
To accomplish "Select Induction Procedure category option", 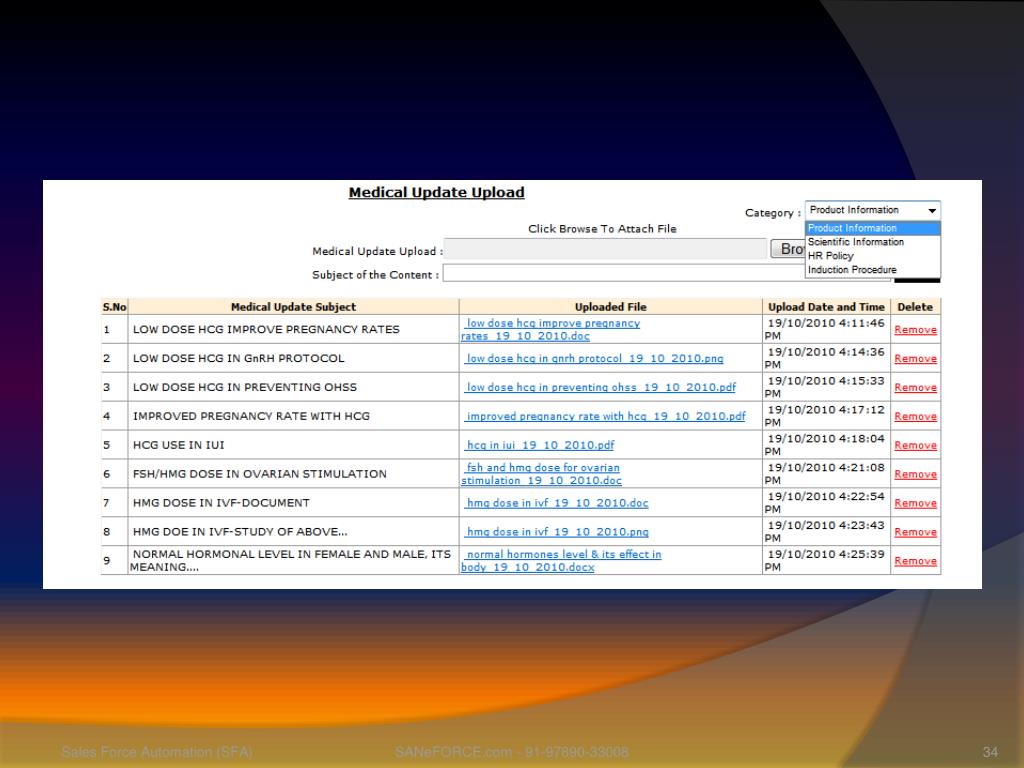I will click(x=872, y=270).
